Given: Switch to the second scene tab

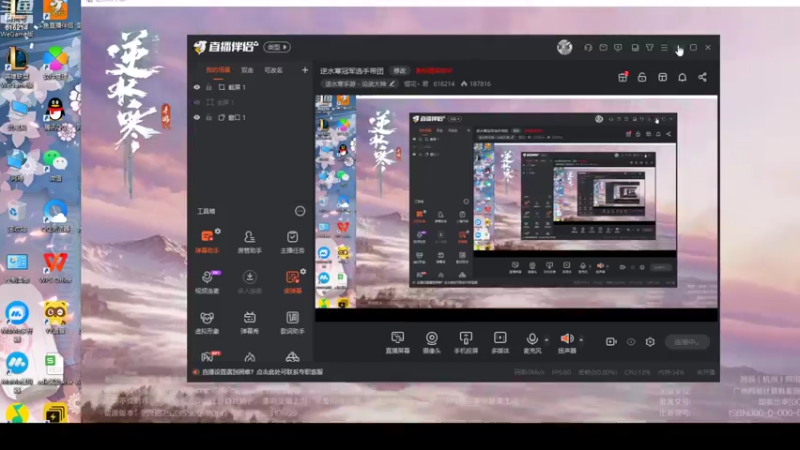Looking at the screenshot, I should tap(247, 70).
